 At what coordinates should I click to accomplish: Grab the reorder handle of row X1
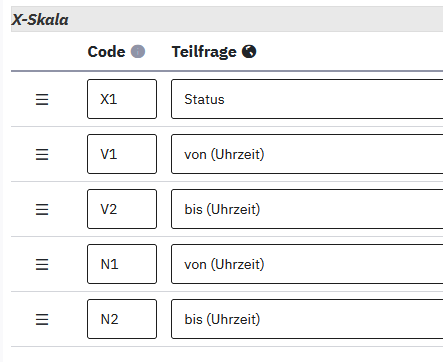[x=42, y=99]
